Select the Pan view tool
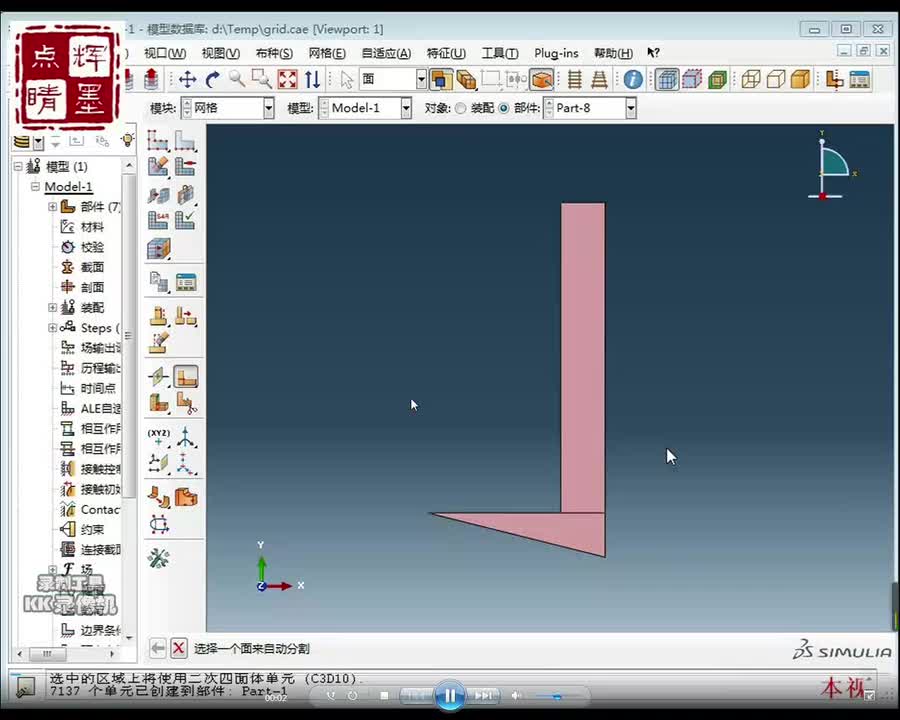Image resolution: width=900 pixels, height=720 pixels. pos(188,79)
